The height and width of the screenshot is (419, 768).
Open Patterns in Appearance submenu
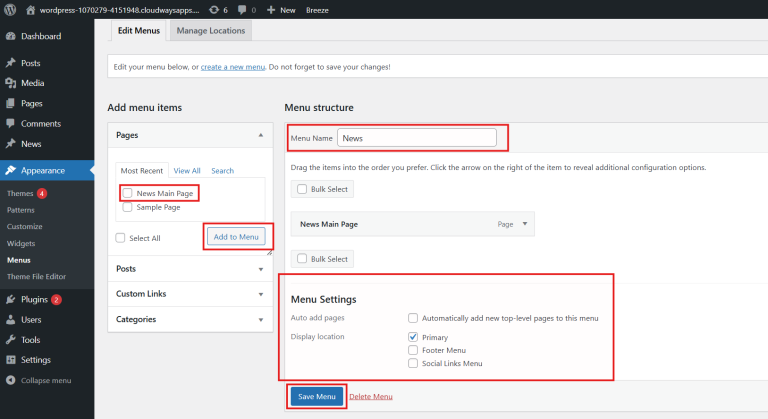click(21, 210)
